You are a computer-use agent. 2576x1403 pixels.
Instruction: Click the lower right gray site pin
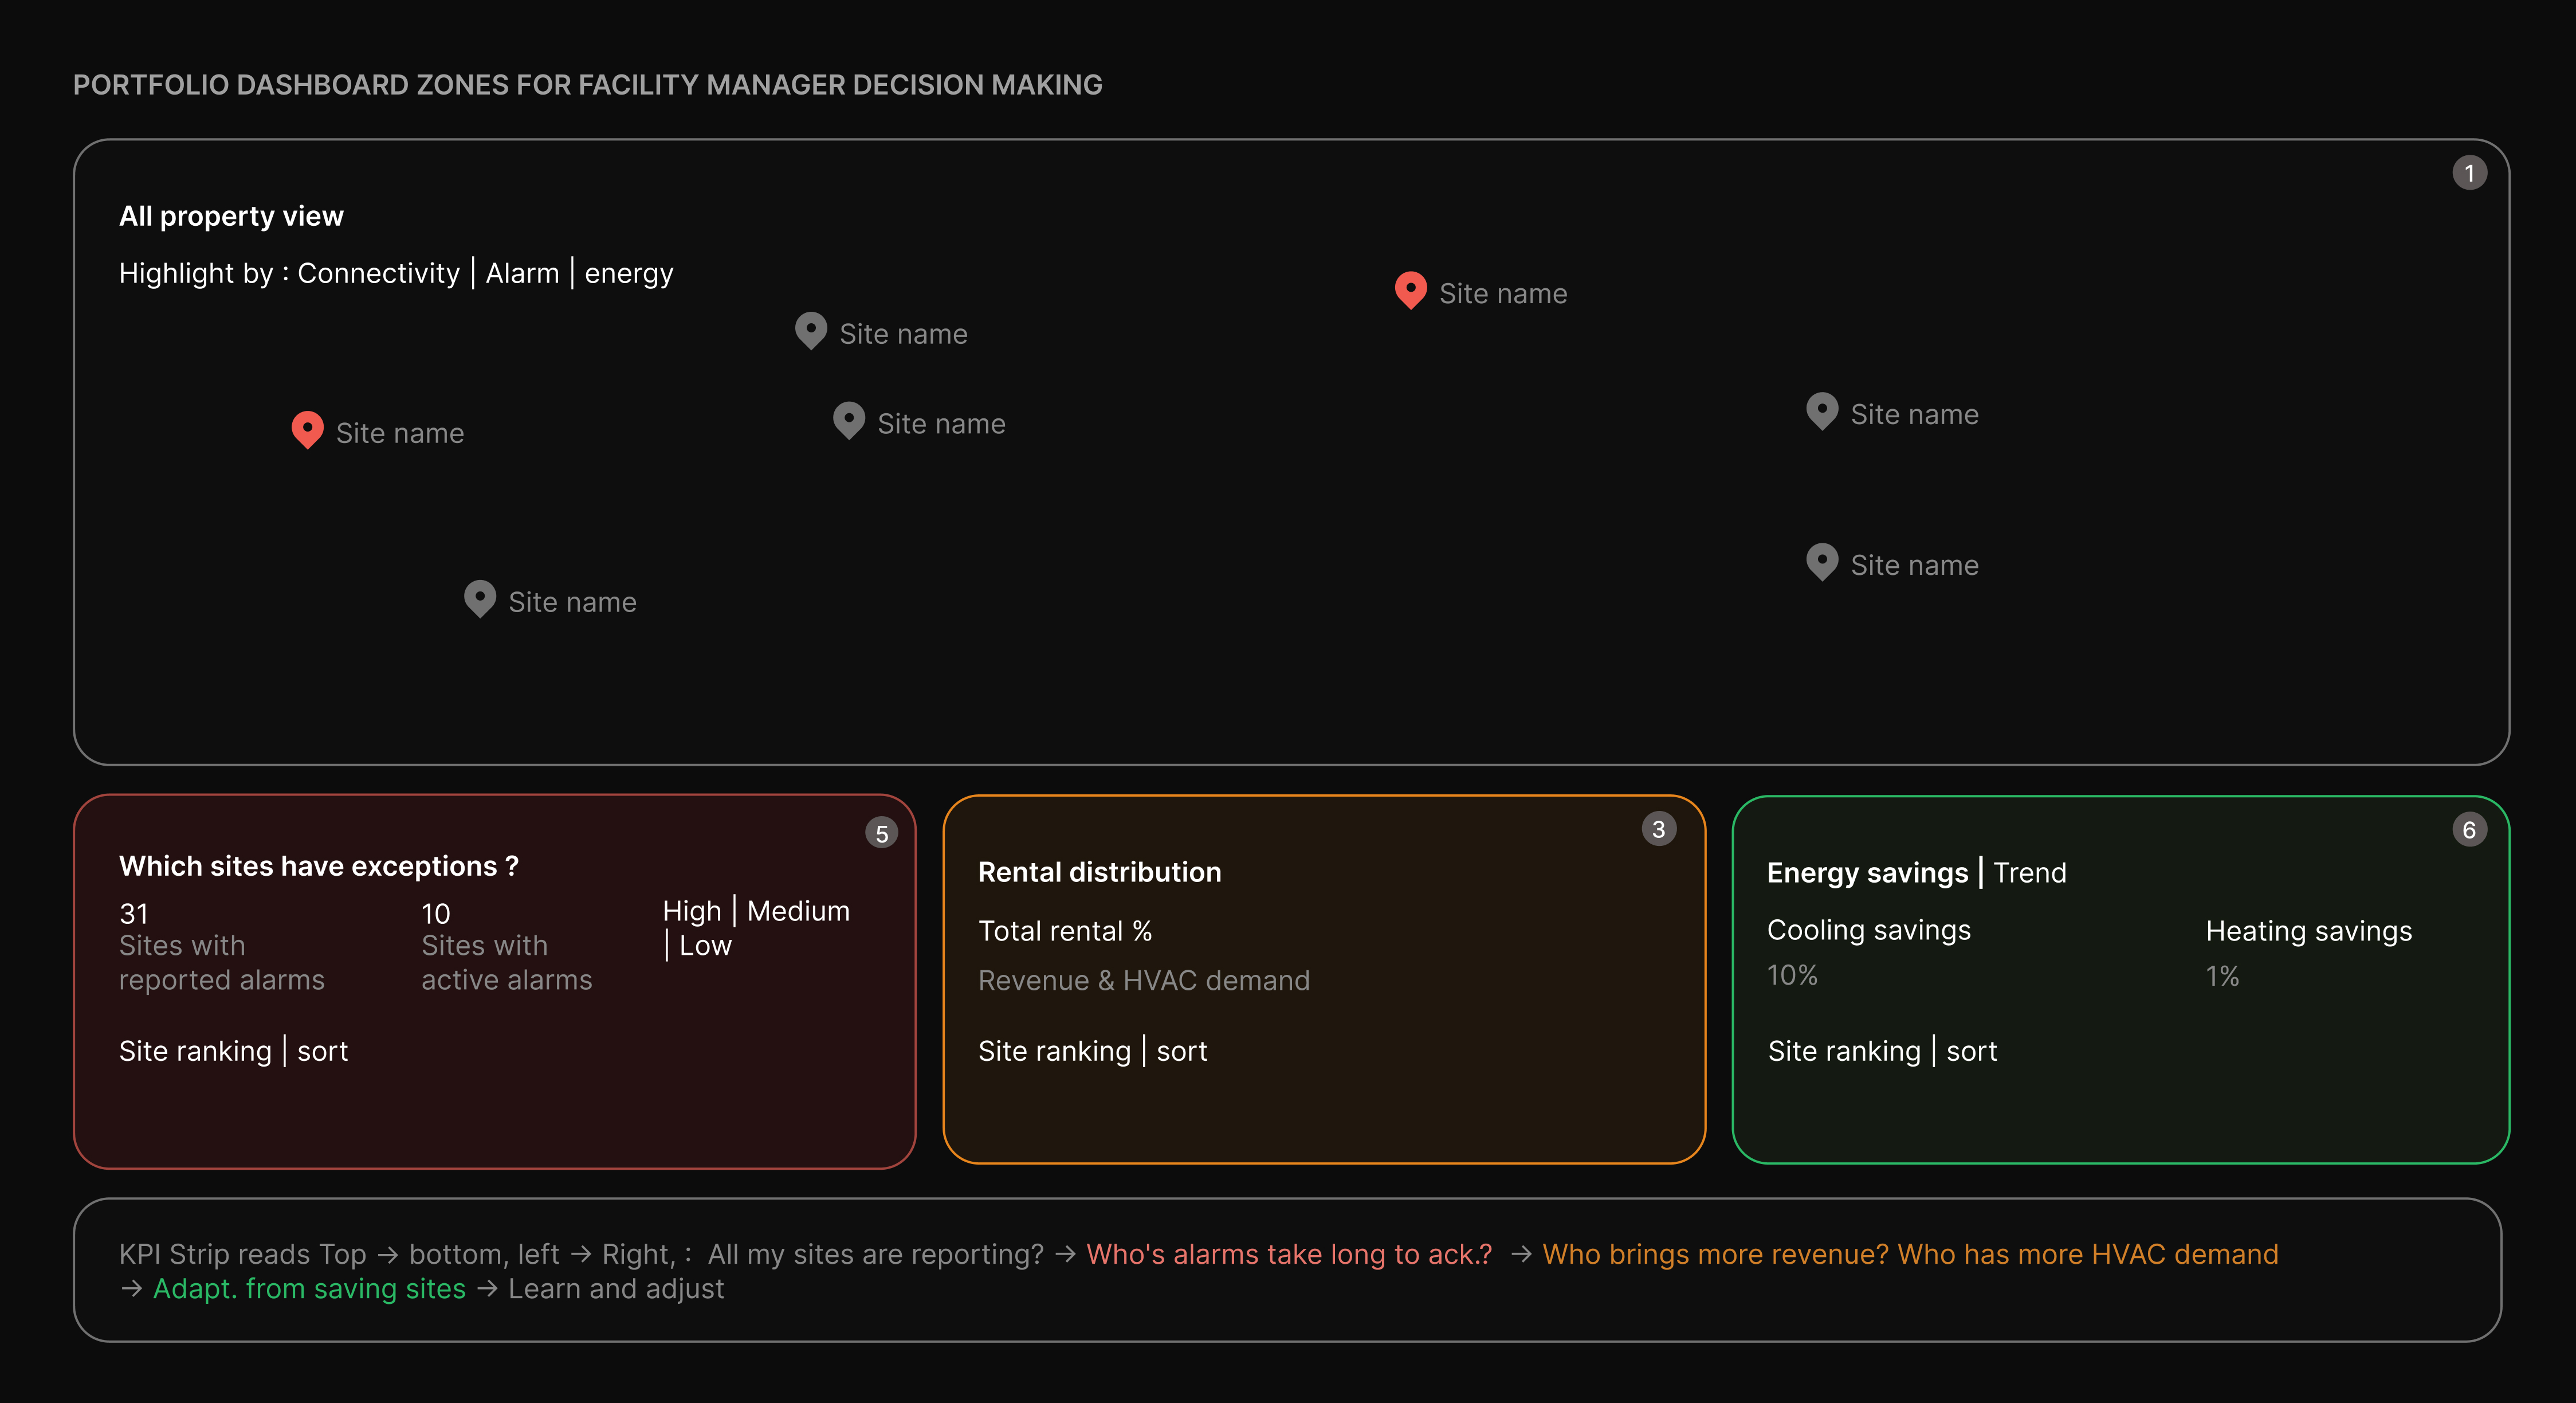point(1822,561)
